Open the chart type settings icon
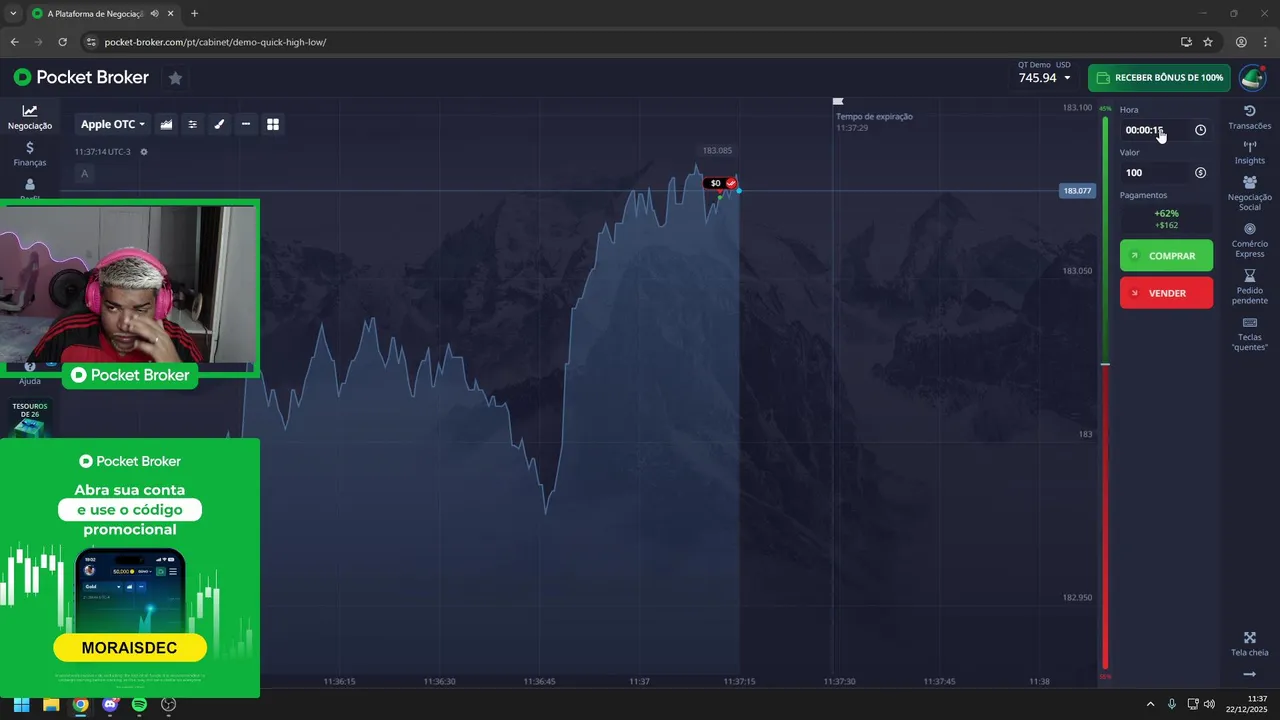This screenshot has height=720, width=1280. pyautogui.click(x=166, y=124)
